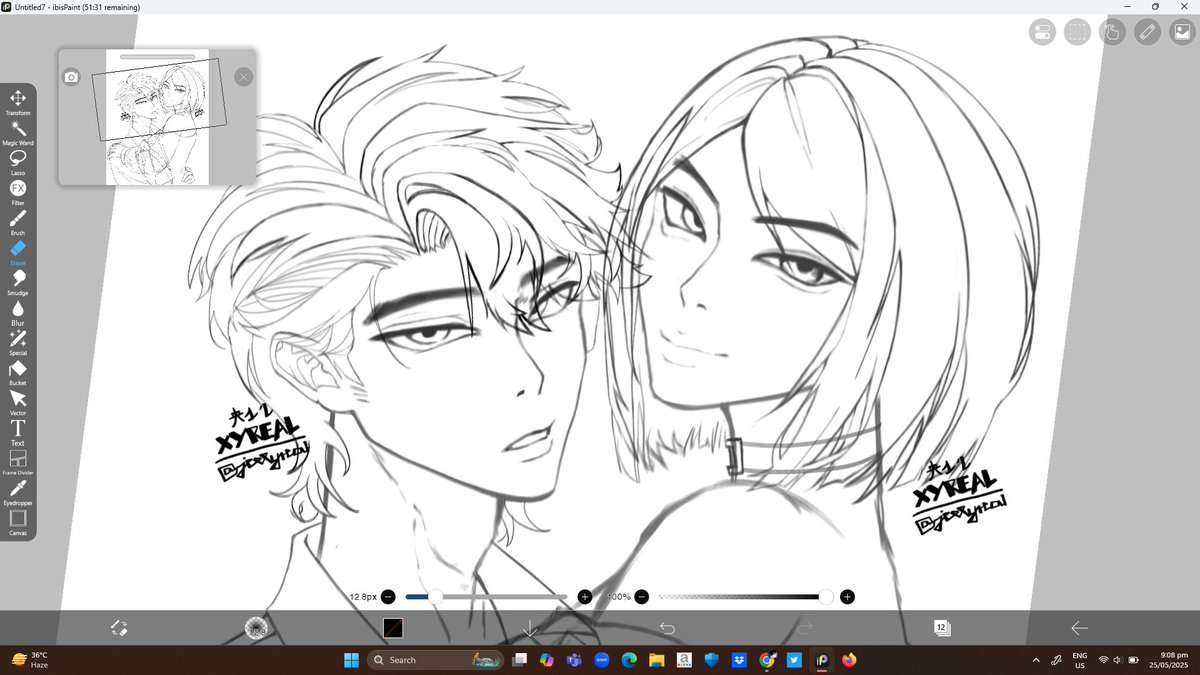Open File Explorer from the taskbar
This screenshot has height=675, width=1200.
(x=657, y=660)
